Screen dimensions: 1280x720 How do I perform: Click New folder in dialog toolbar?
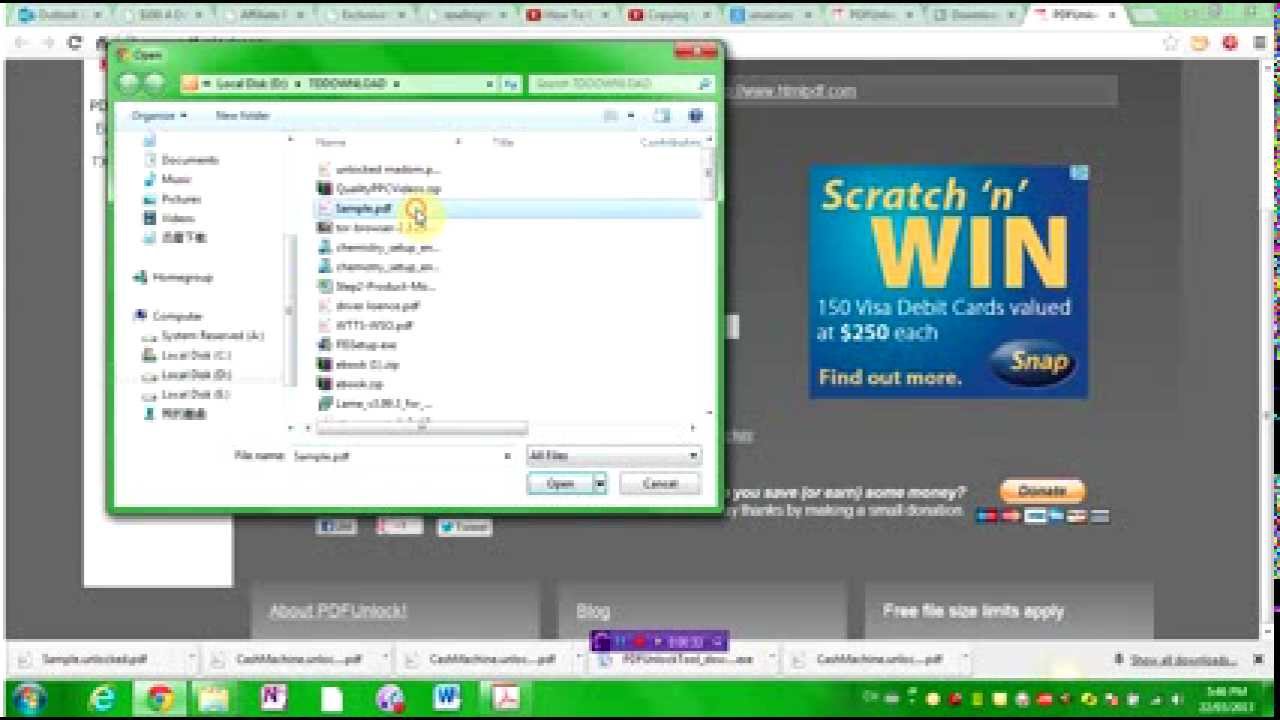pos(242,116)
